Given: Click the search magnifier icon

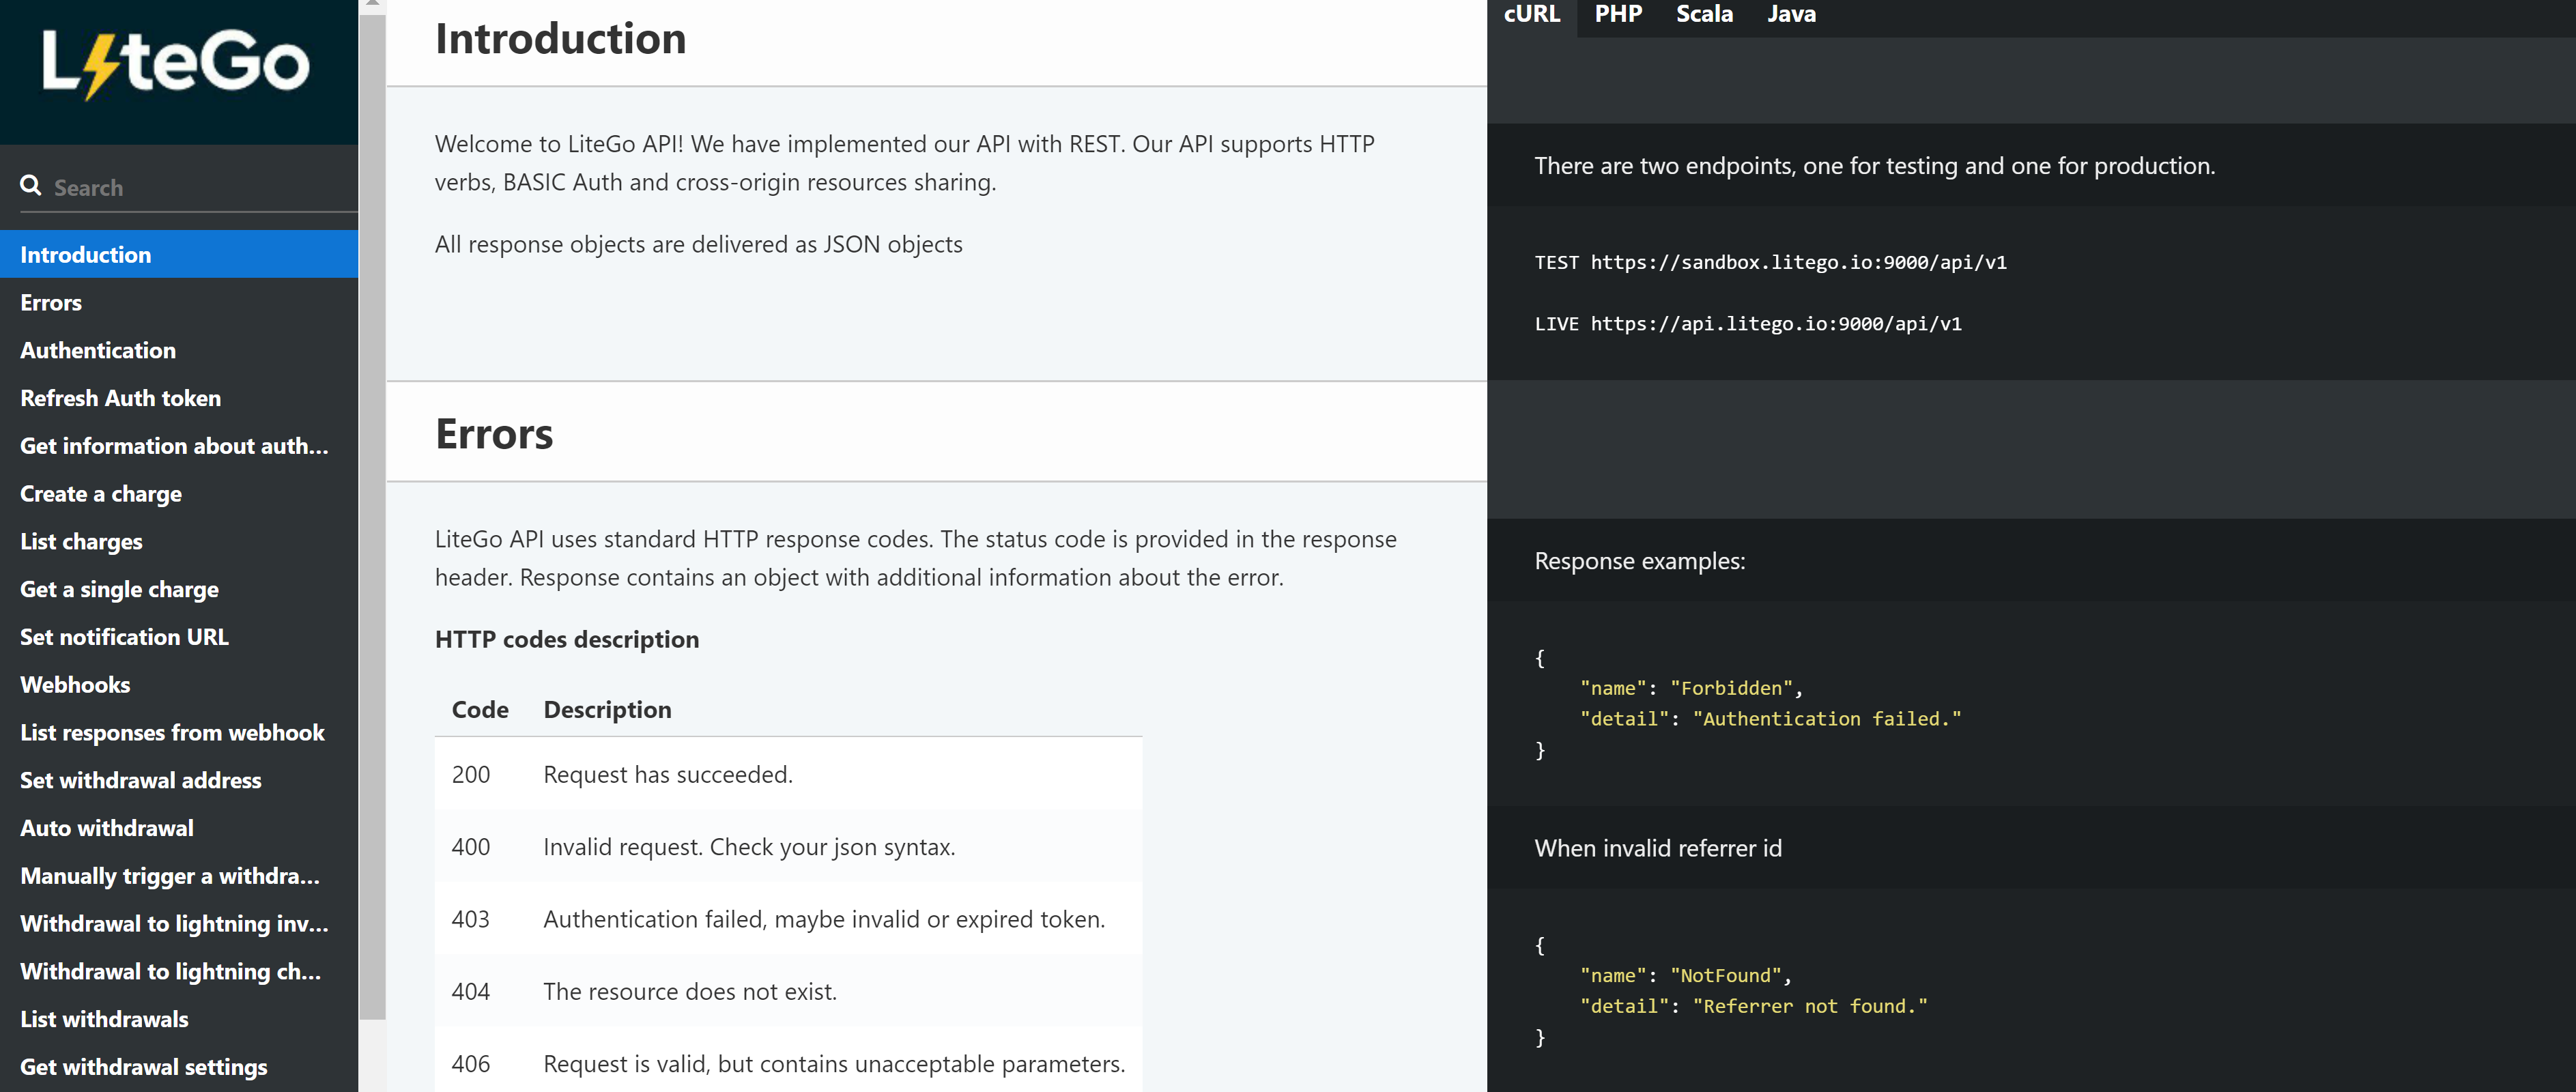Looking at the screenshot, I should 31,186.
